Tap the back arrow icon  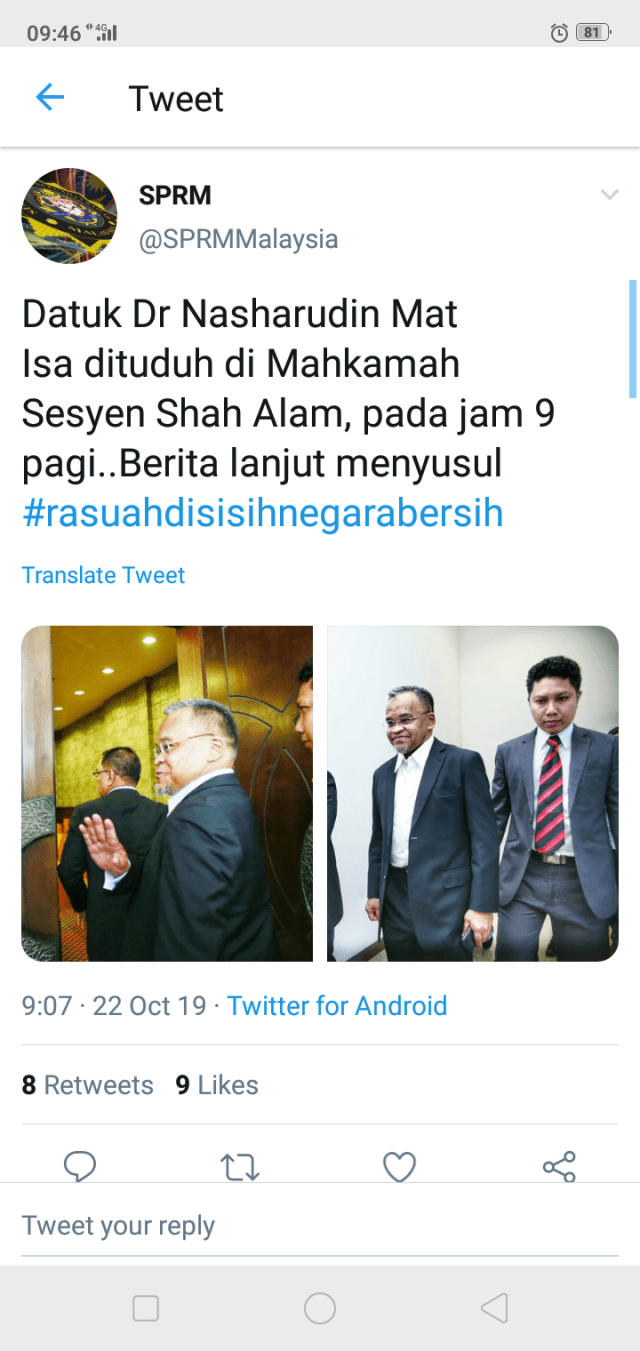pos(50,97)
